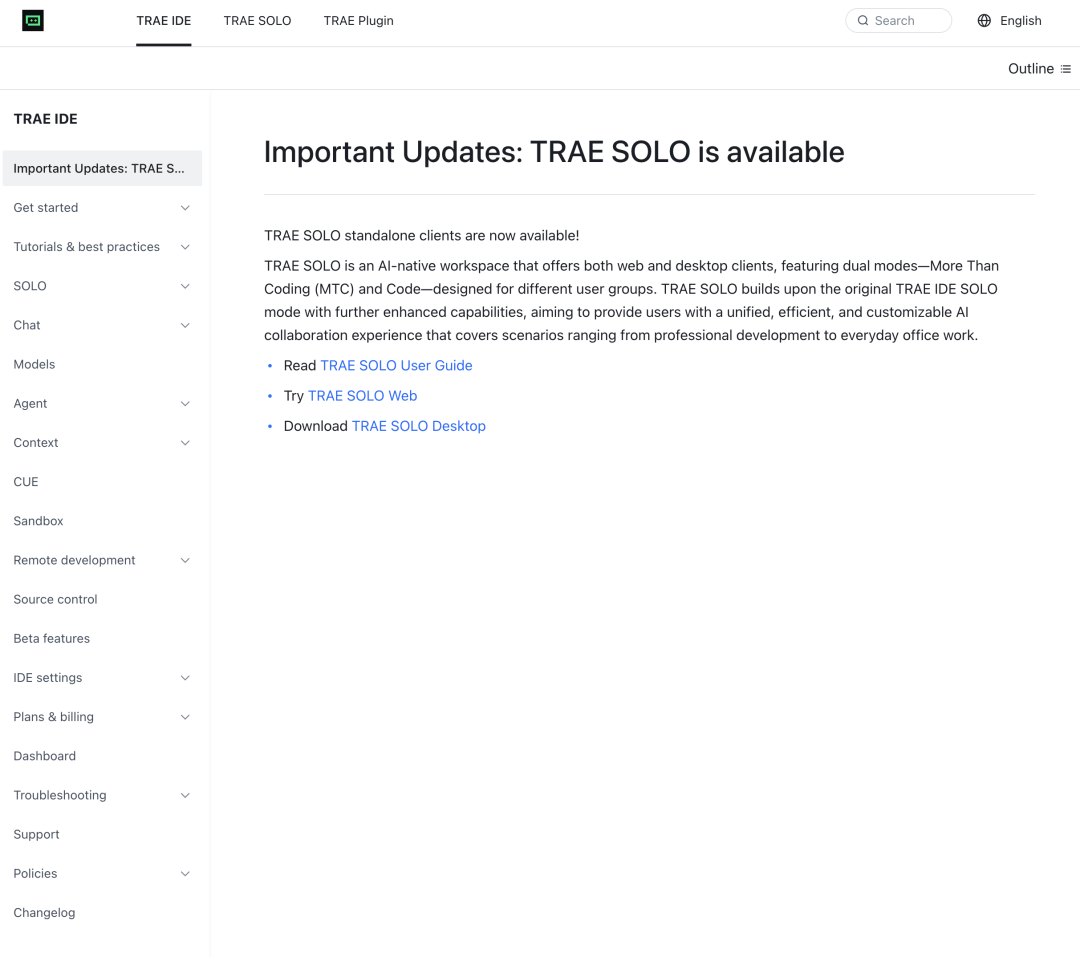Image resolution: width=1080 pixels, height=957 pixels.
Task: Expand the Agent sidebar section
Action: [185, 404]
